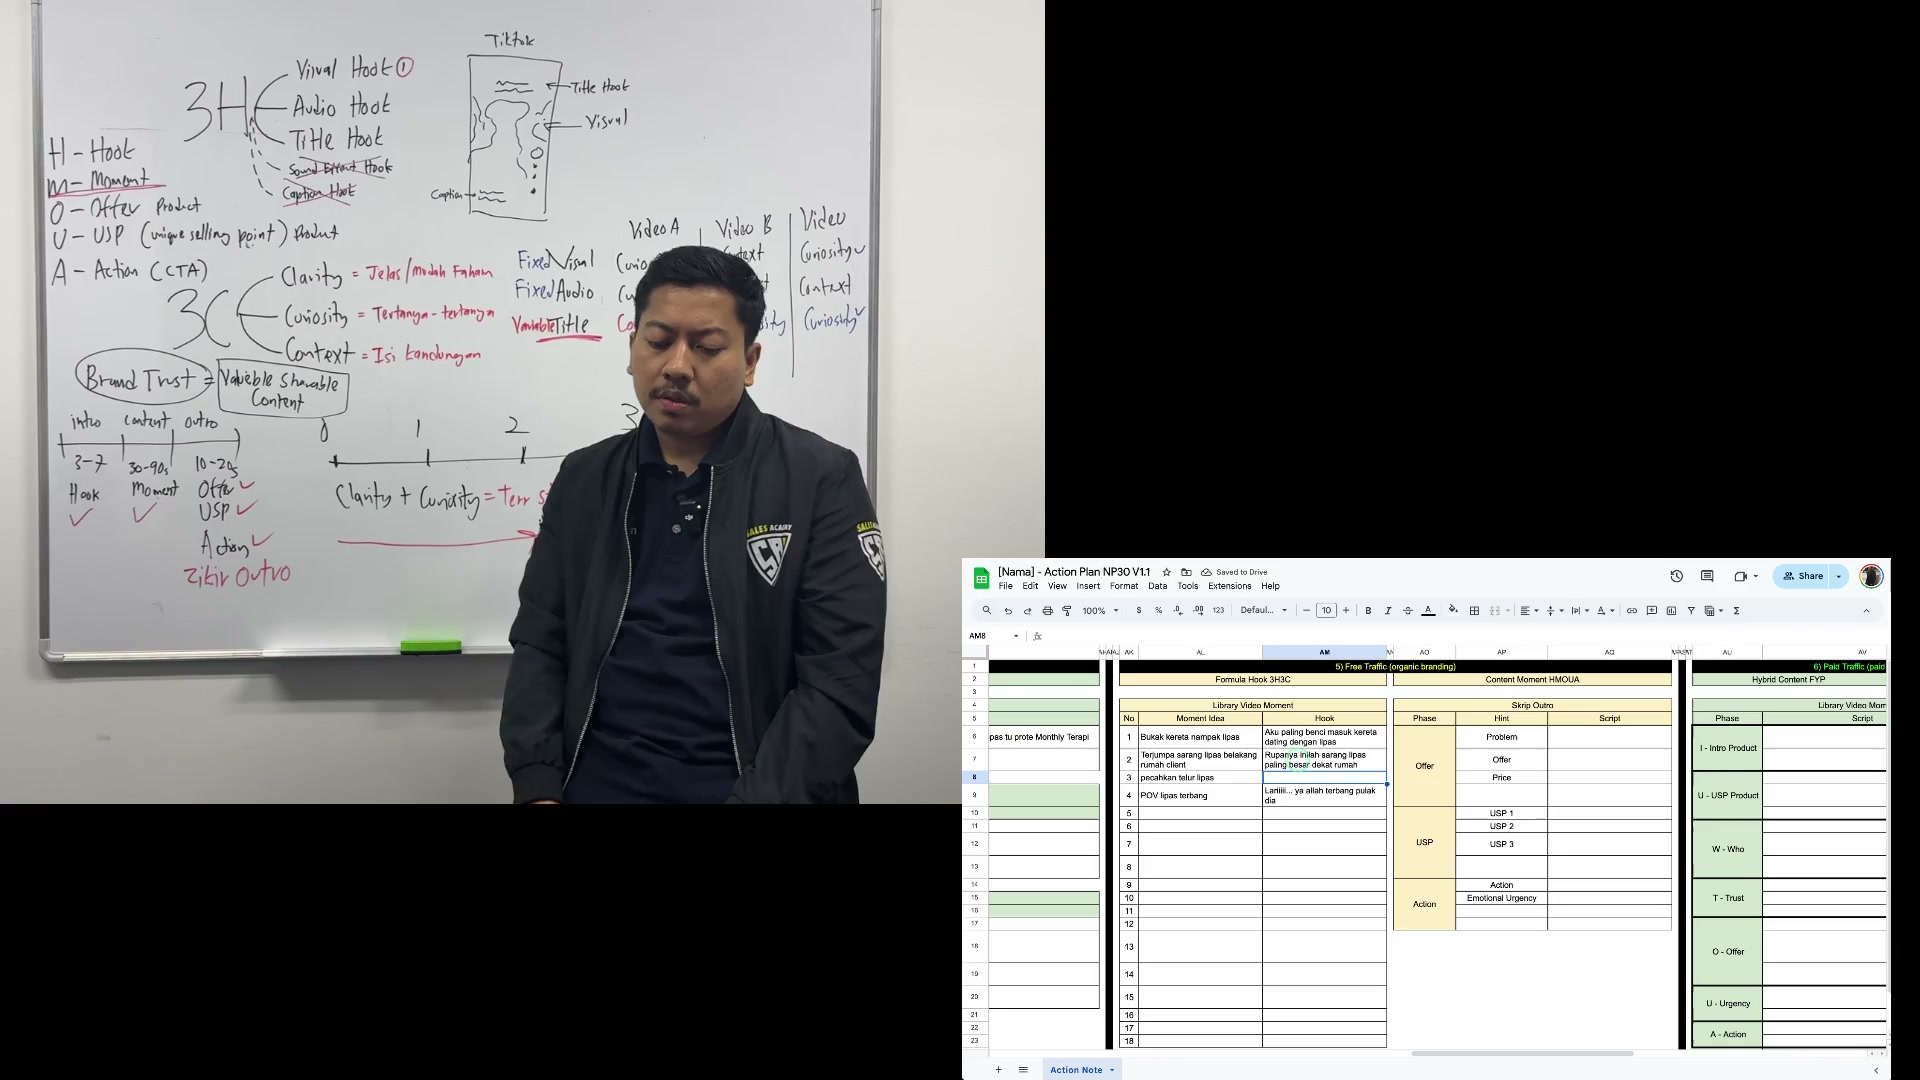Viewport: 1920px width, 1080px height.
Task: Search the menus magnifier icon
Action: click(987, 610)
